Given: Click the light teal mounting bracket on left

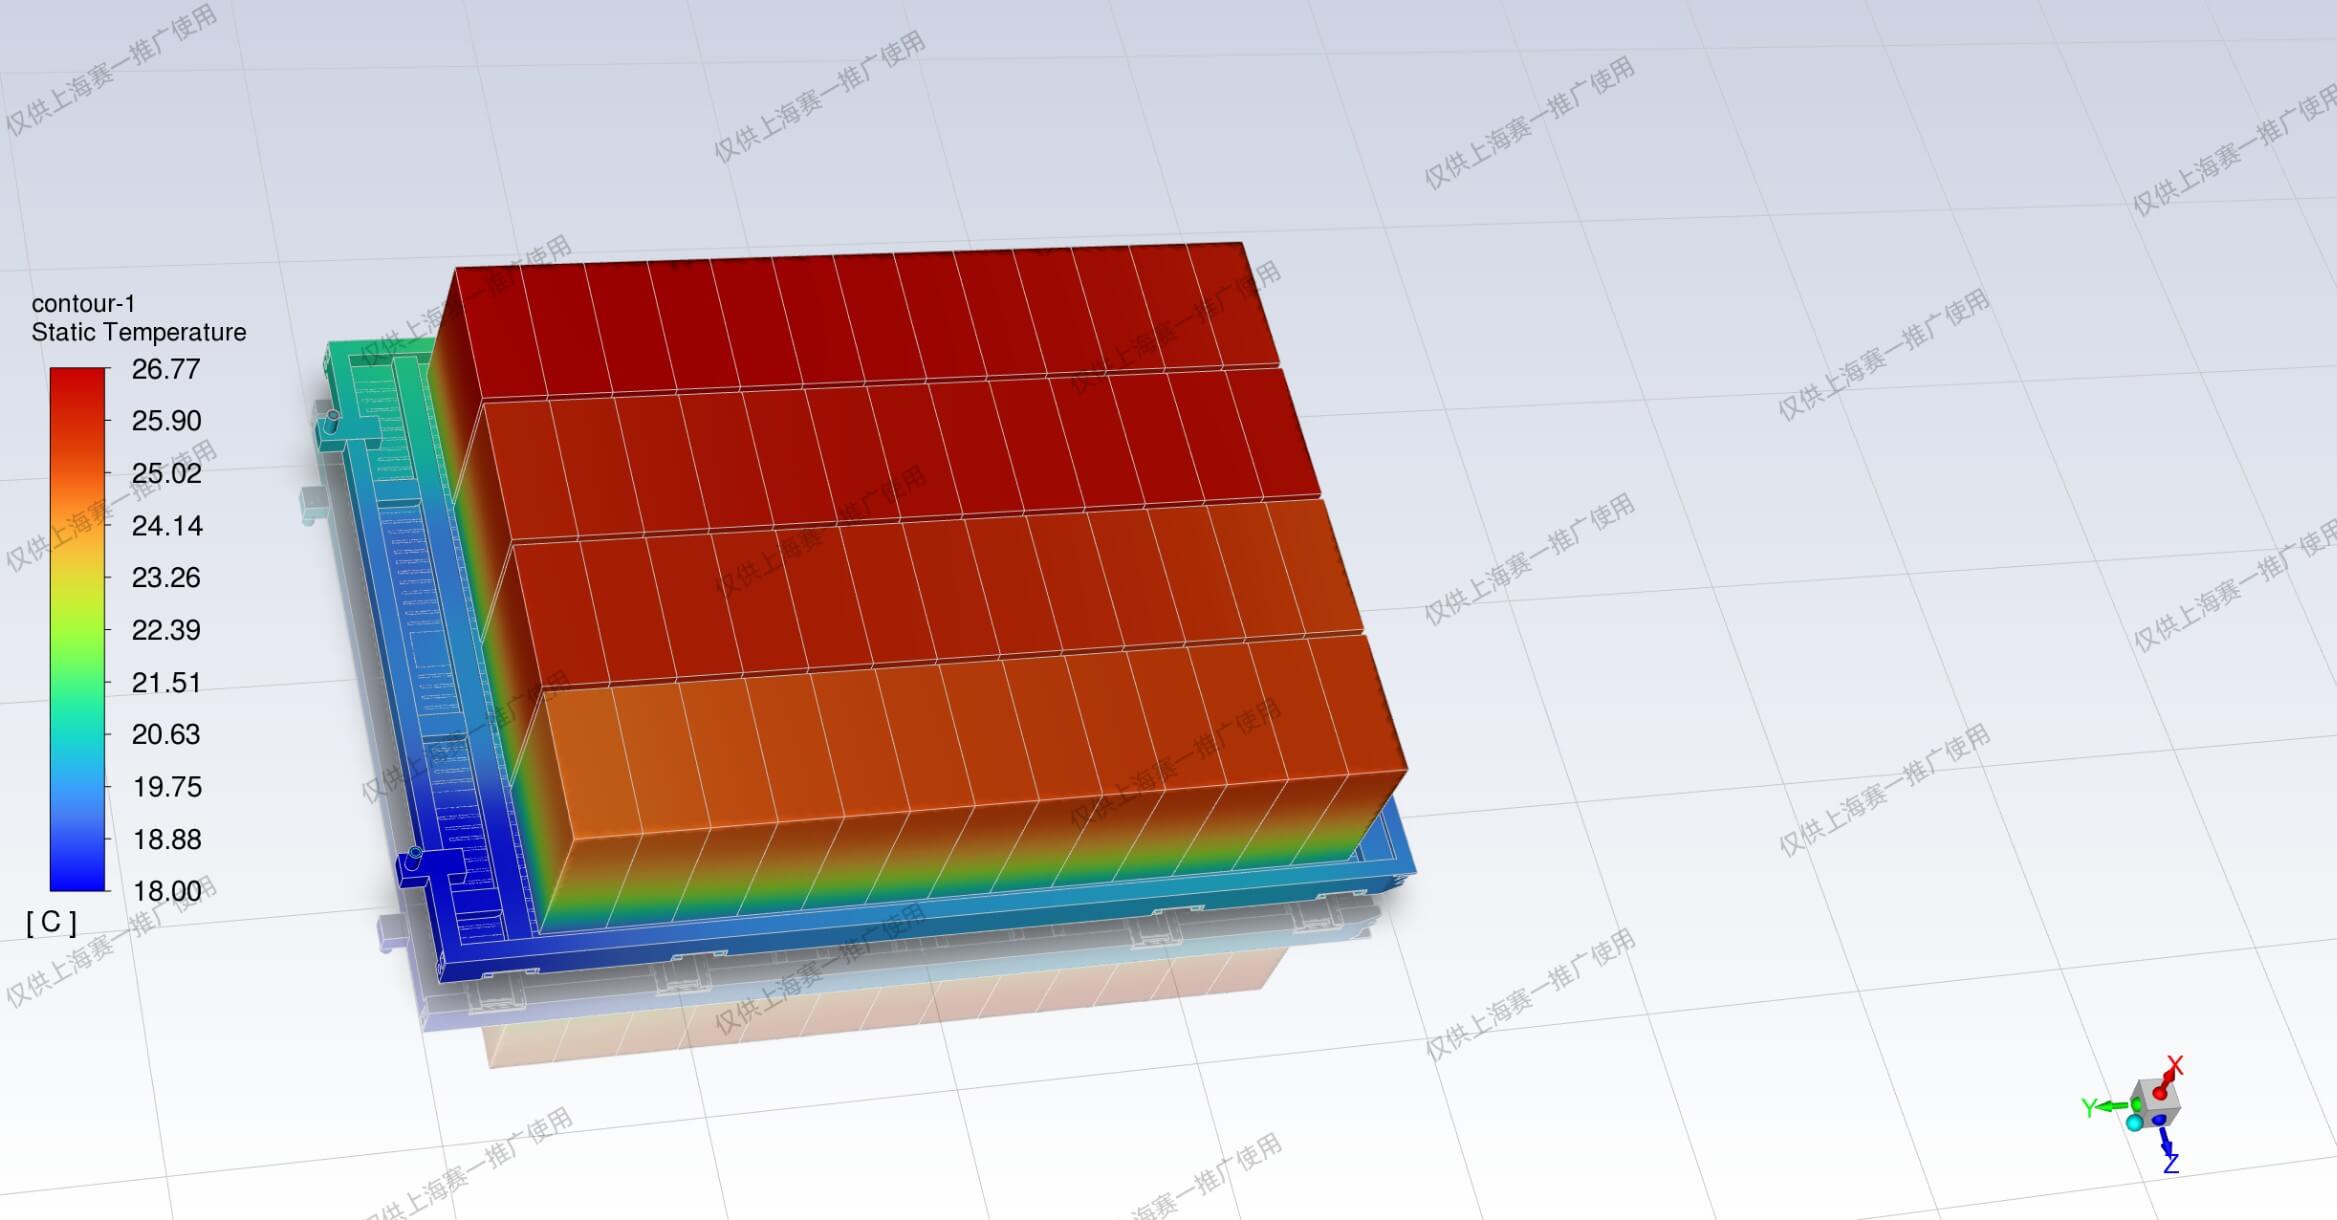Looking at the screenshot, I should (x=314, y=506).
